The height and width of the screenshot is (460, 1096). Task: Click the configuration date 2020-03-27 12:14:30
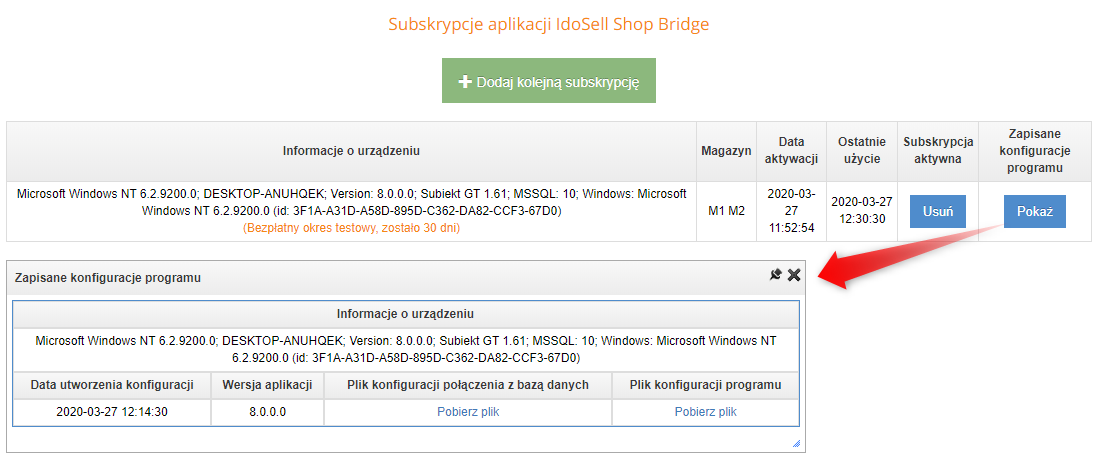click(x=112, y=412)
